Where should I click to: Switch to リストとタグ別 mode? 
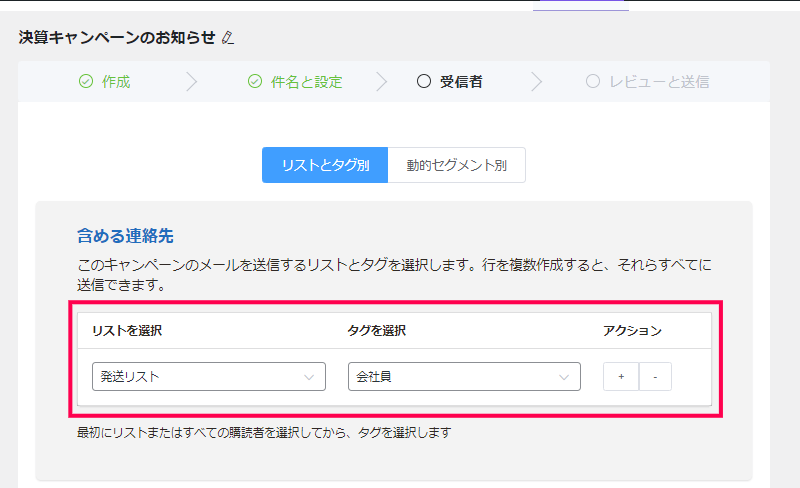click(325, 165)
